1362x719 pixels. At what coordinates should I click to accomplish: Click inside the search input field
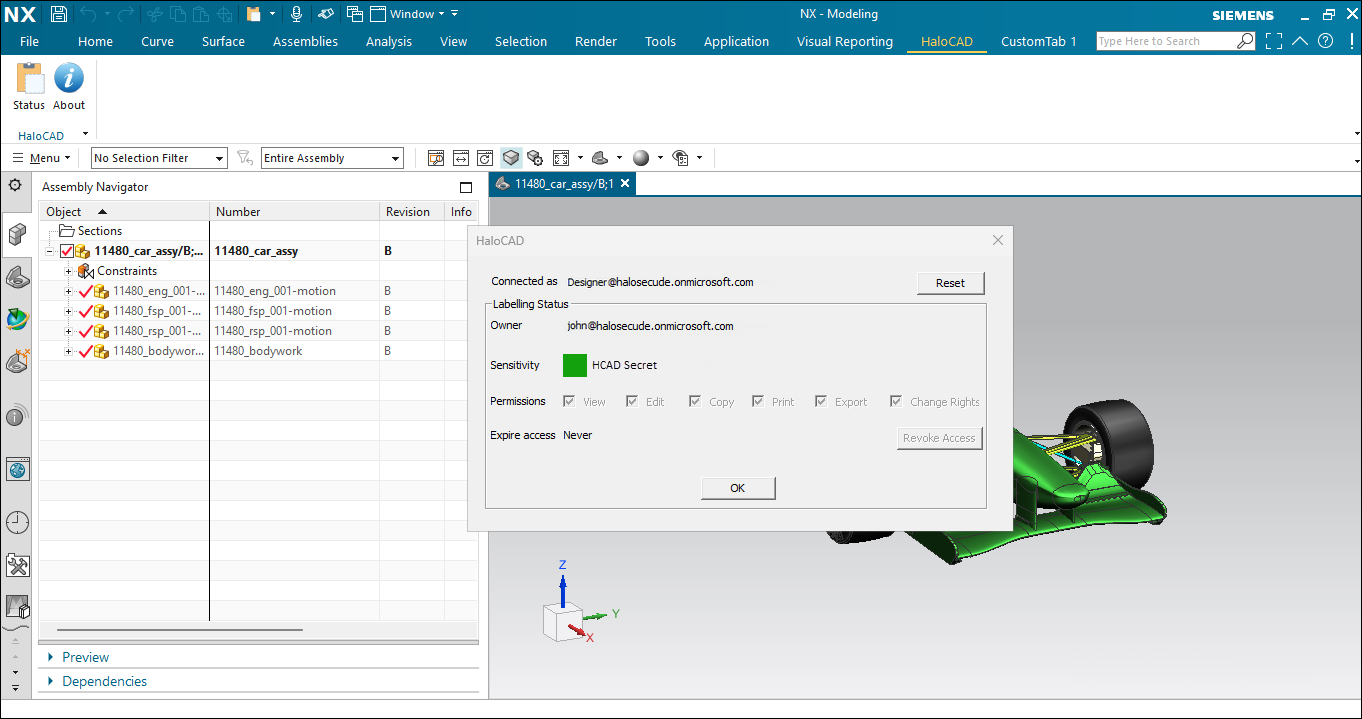[1165, 40]
